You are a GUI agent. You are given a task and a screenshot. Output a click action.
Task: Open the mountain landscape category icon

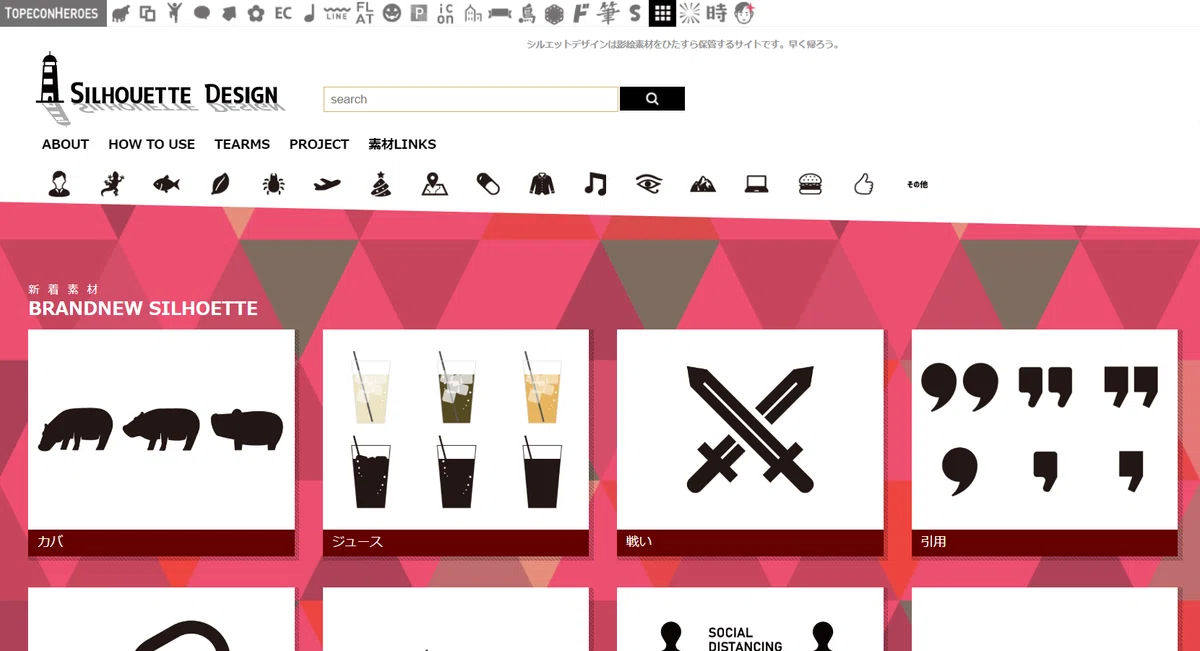coord(703,184)
